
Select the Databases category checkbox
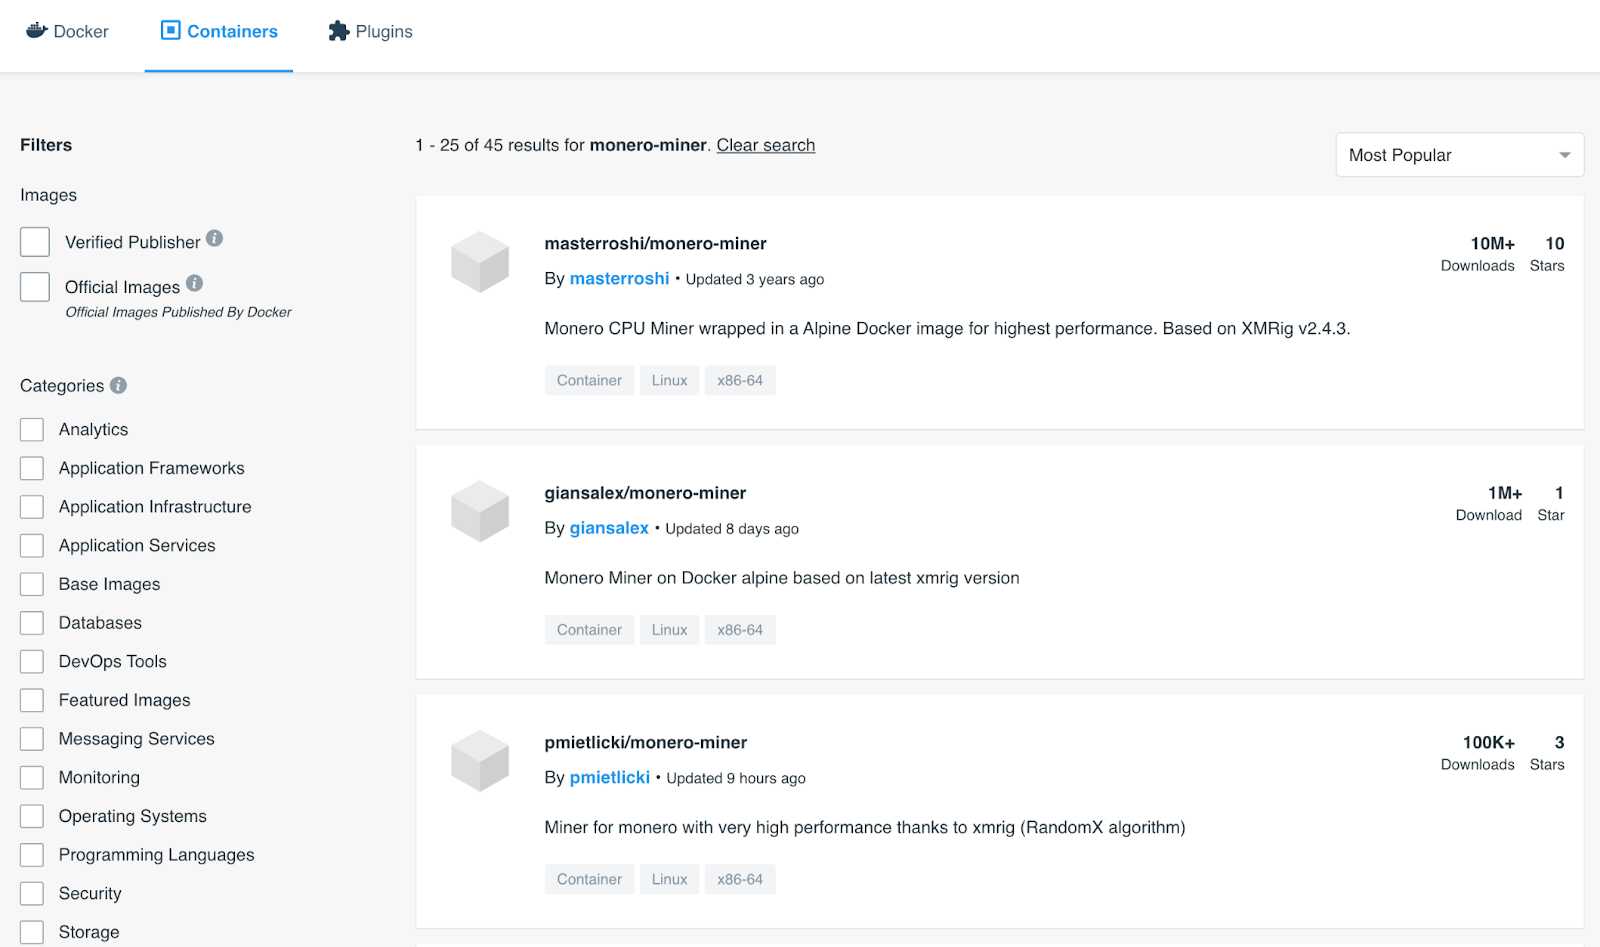tap(32, 623)
